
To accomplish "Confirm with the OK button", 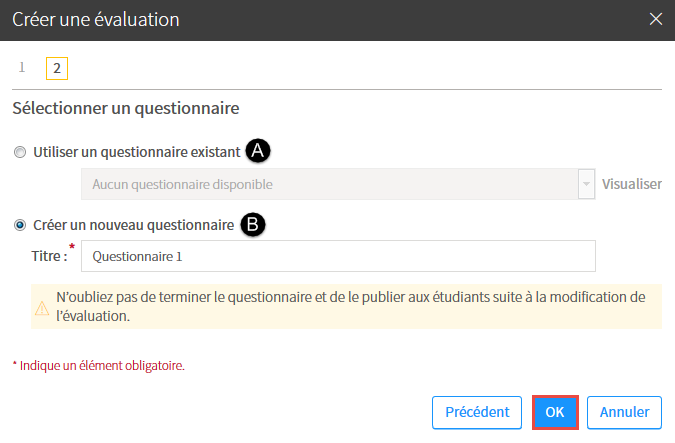I will click(555, 412).
